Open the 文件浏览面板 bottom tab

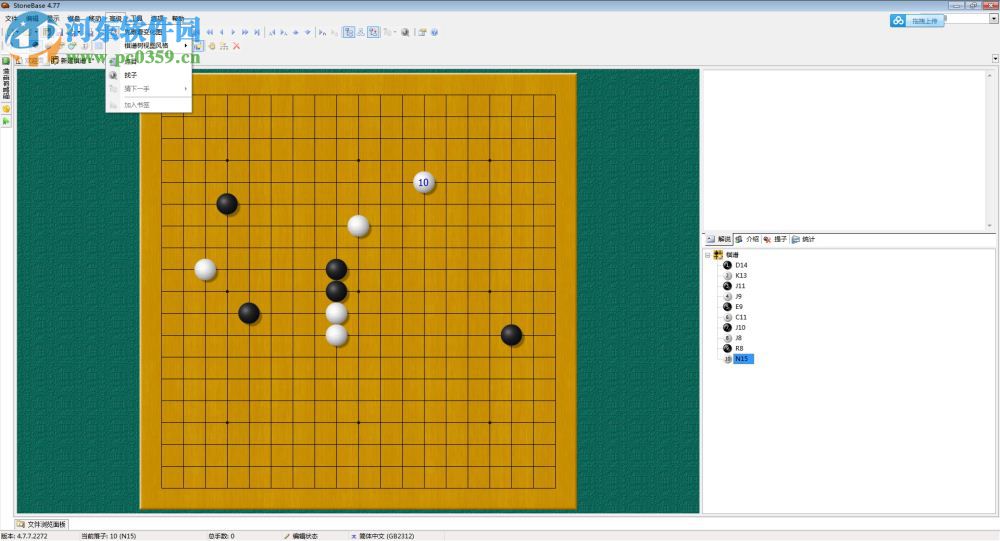tap(41, 524)
